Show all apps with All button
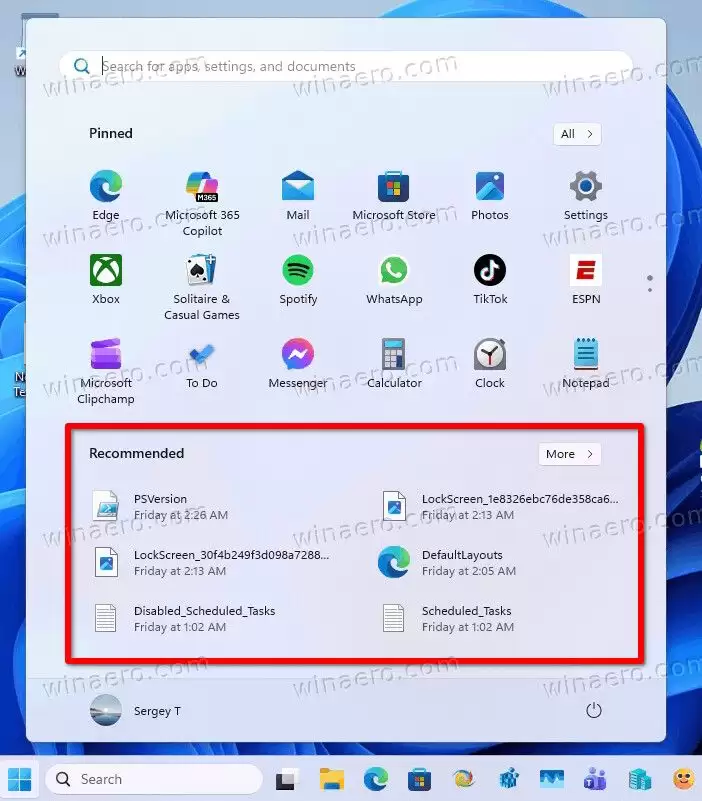The image size is (702, 801). [x=577, y=134]
